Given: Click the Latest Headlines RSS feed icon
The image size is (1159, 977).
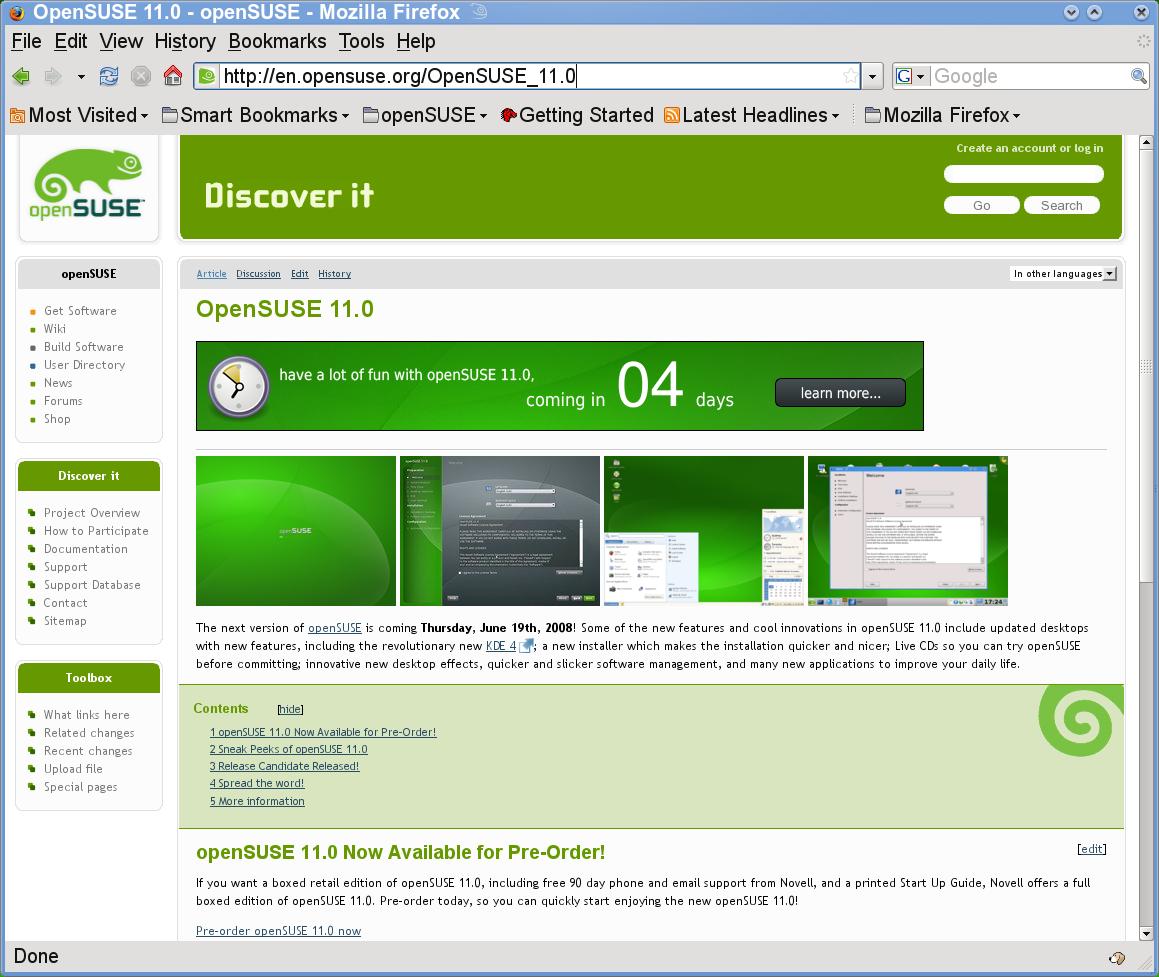Looking at the screenshot, I should pyautogui.click(x=672, y=115).
